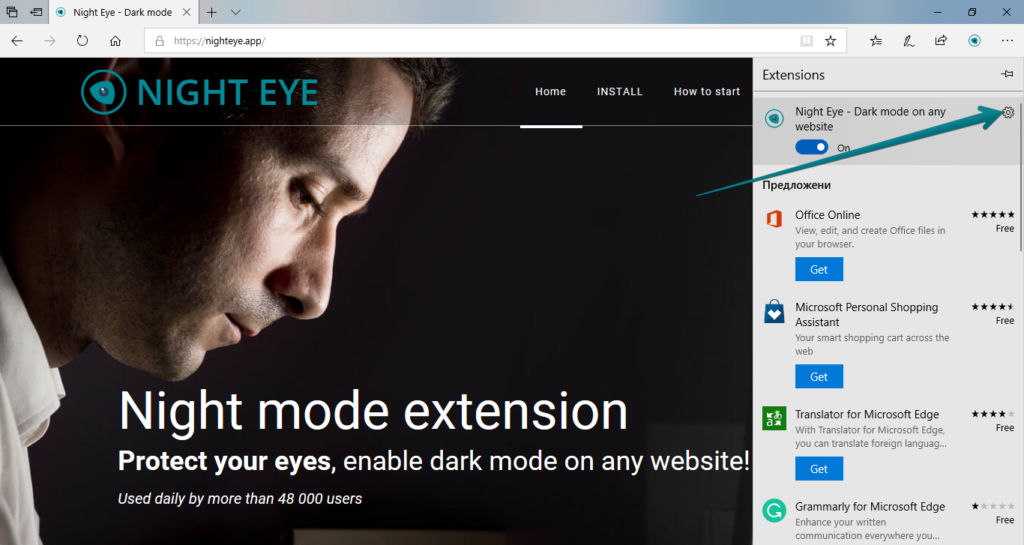1024x545 pixels.
Task: Click 'Your smart shopping cart across the web' text
Action: pyautogui.click(x=872, y=345)
